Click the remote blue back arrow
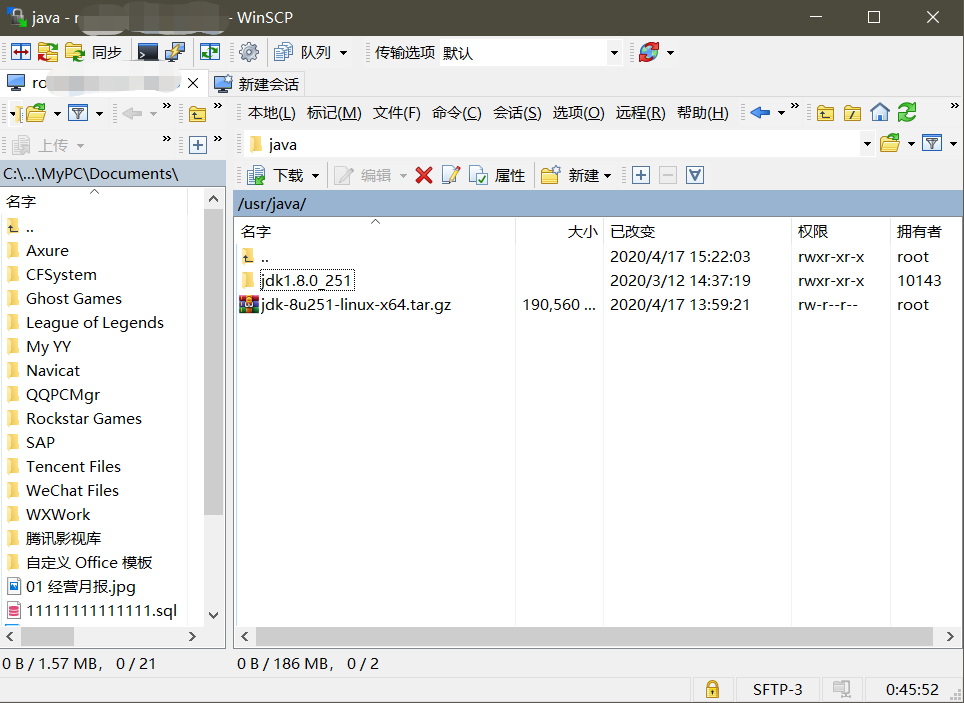The image size is (964, 703). click(x=761, y=113)
